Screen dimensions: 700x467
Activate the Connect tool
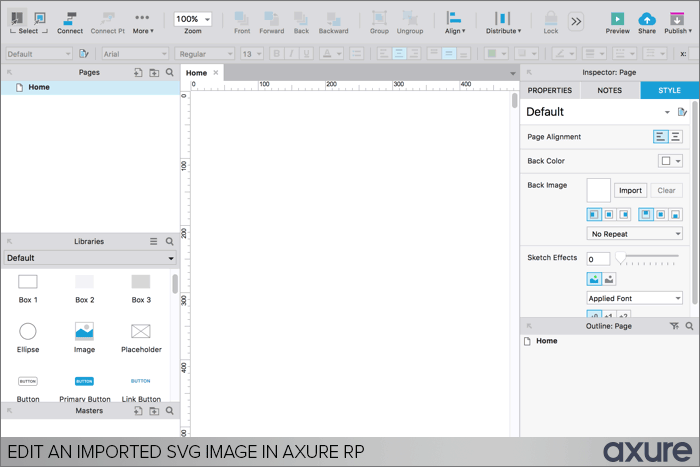pyautogui.click(x=70, y=23)
